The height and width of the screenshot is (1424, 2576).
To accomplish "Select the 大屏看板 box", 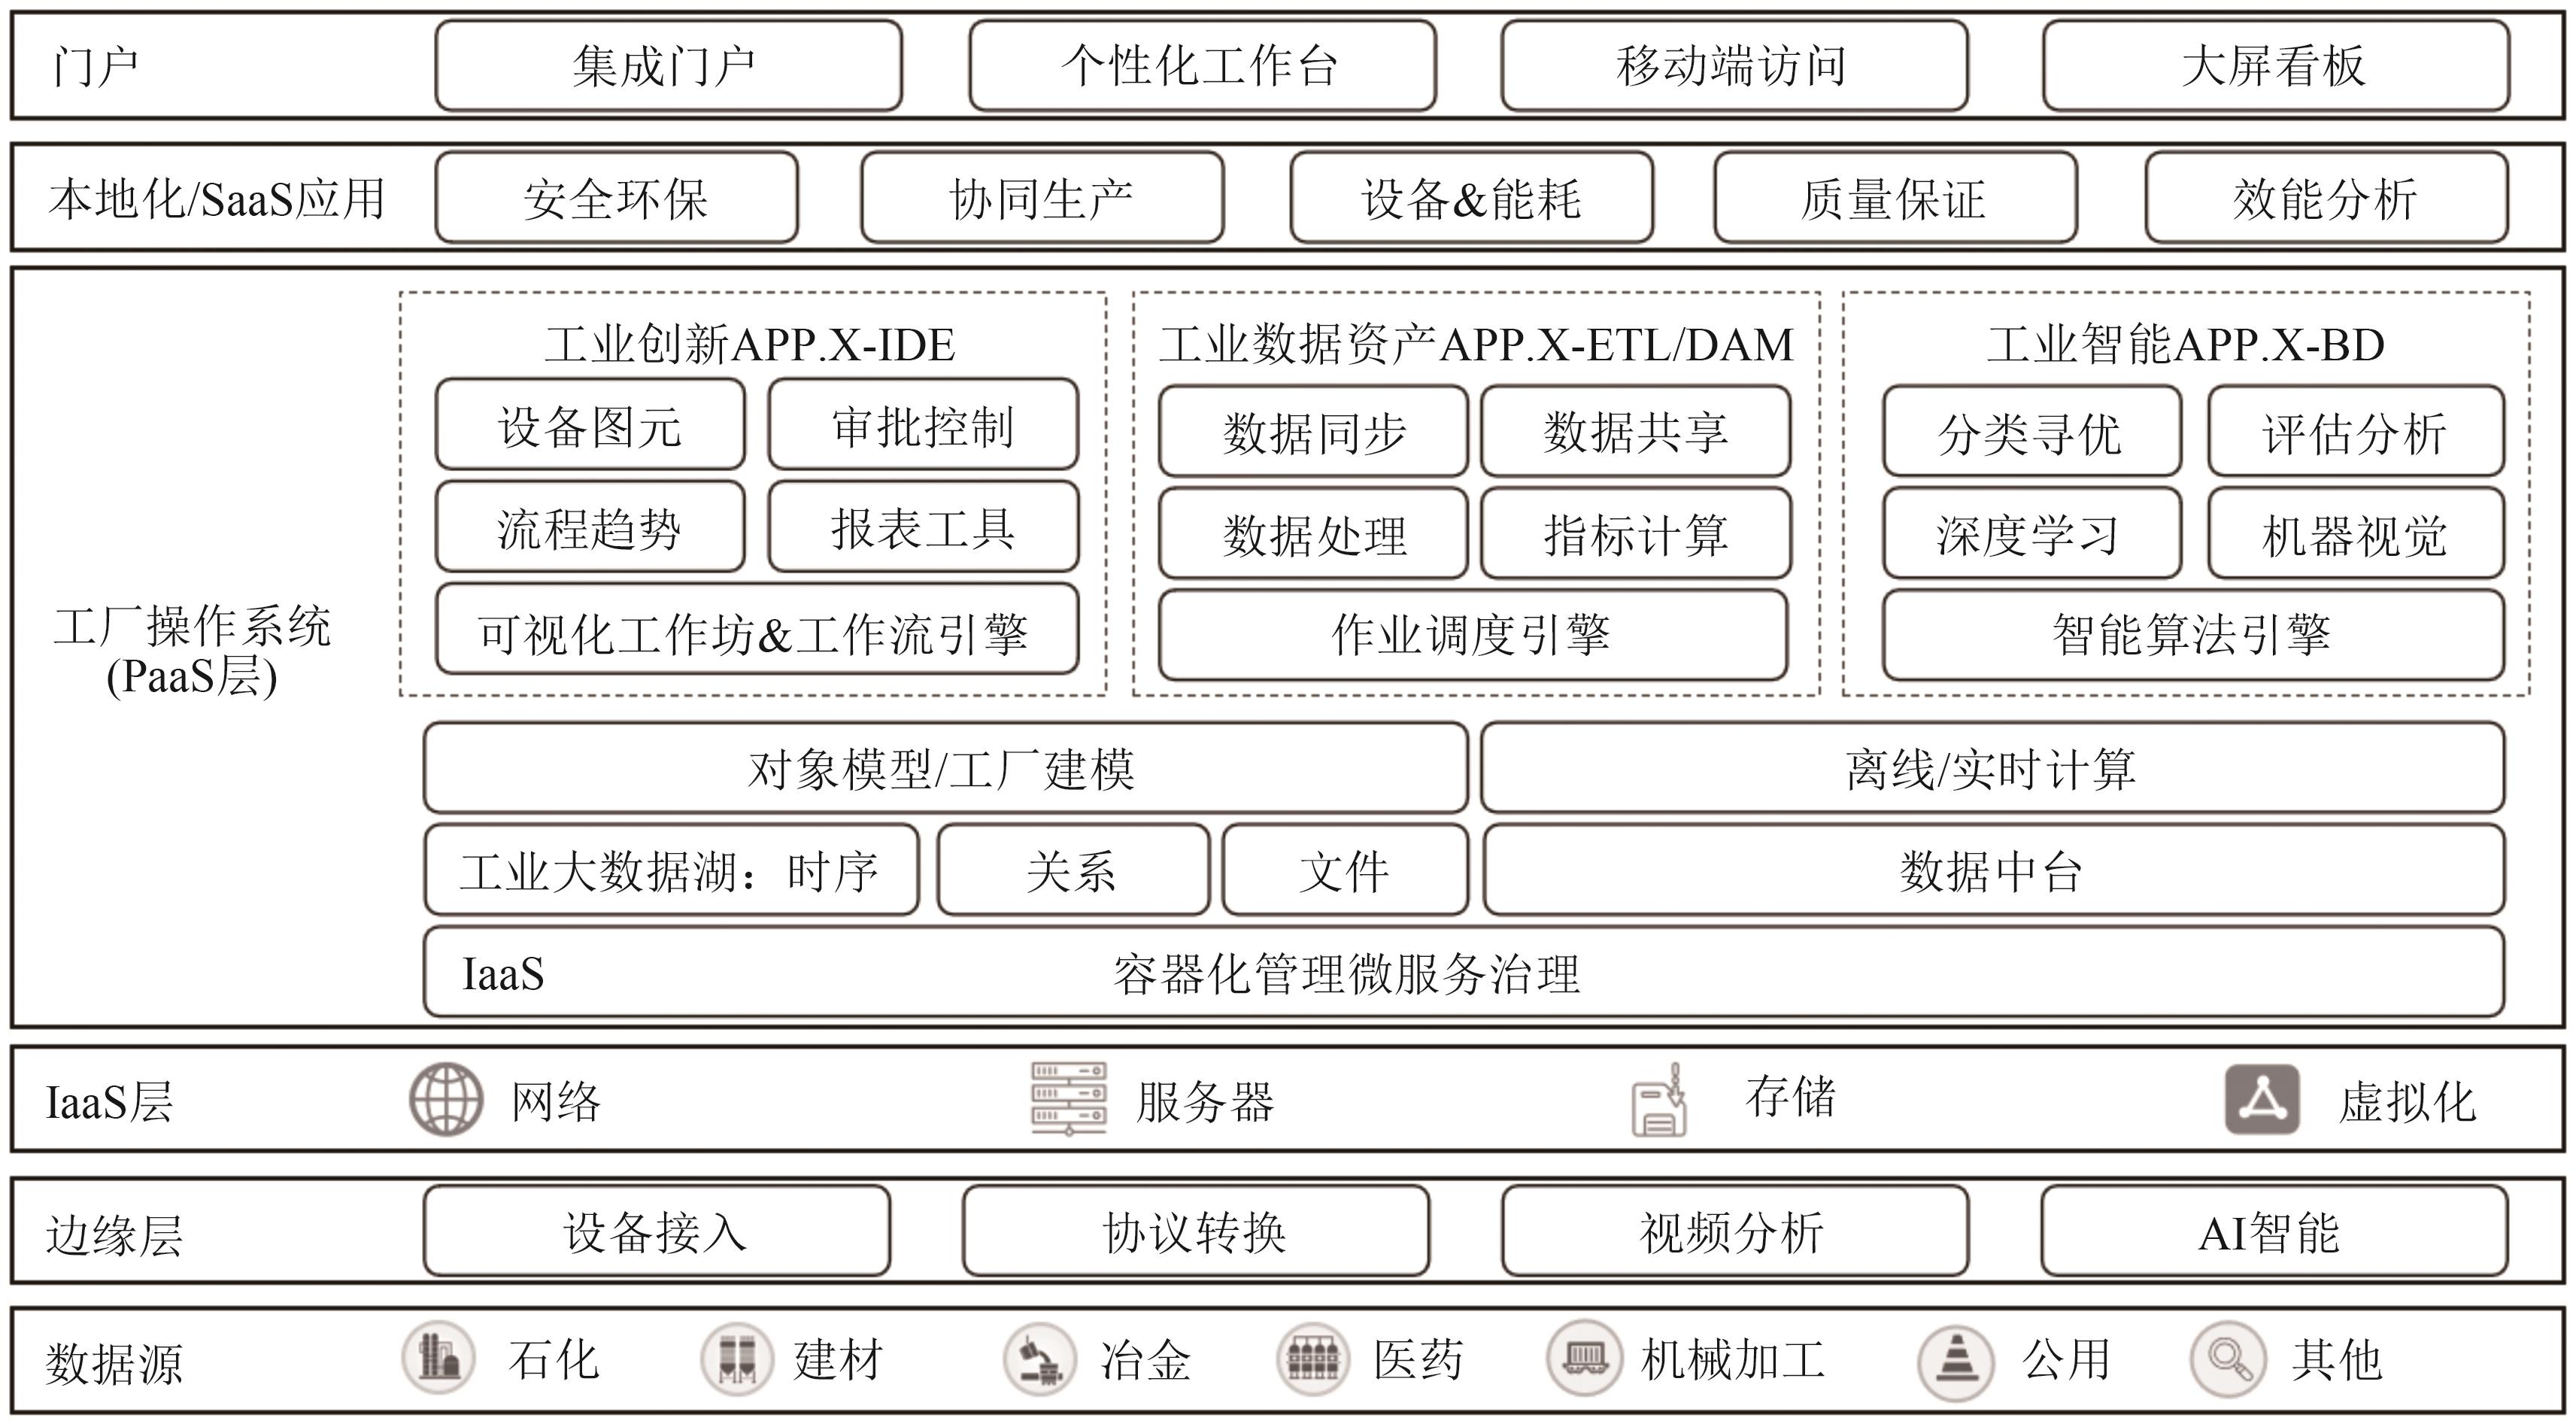I will [2275, 66].
